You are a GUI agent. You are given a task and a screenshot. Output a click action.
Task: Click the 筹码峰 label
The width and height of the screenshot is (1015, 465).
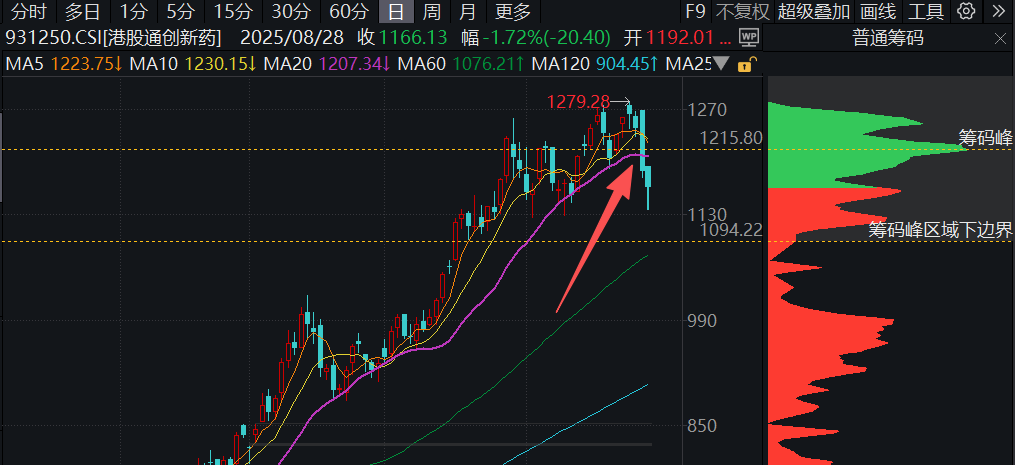tap(985, 137)
